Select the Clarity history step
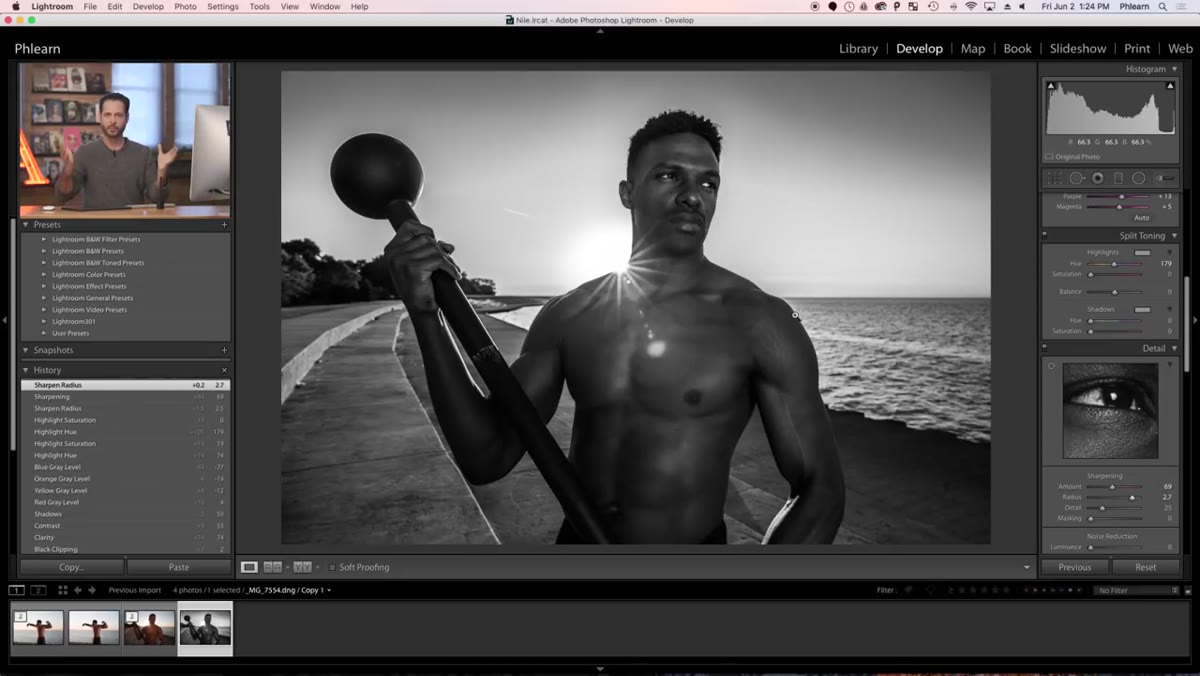The image size is (1200, 676). point(126,537)
